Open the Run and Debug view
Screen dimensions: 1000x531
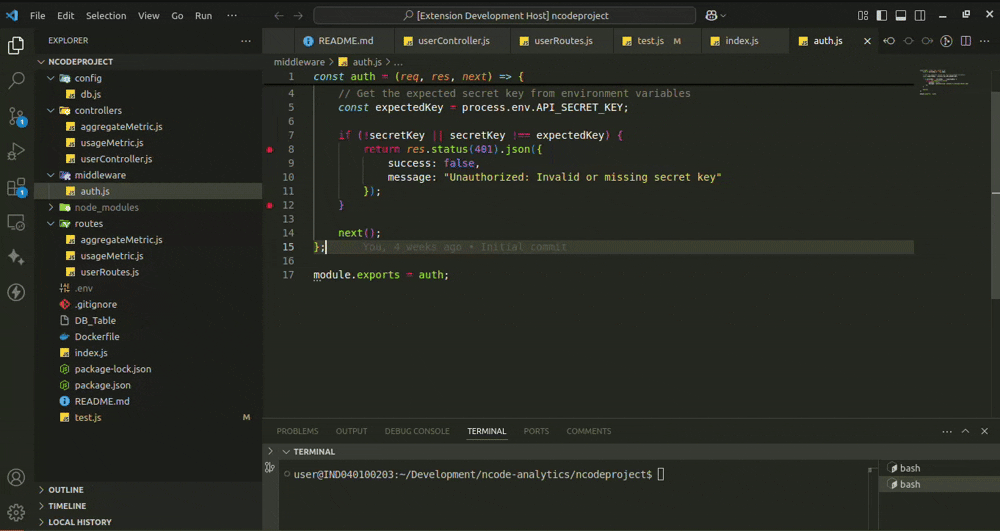(16, 151)
